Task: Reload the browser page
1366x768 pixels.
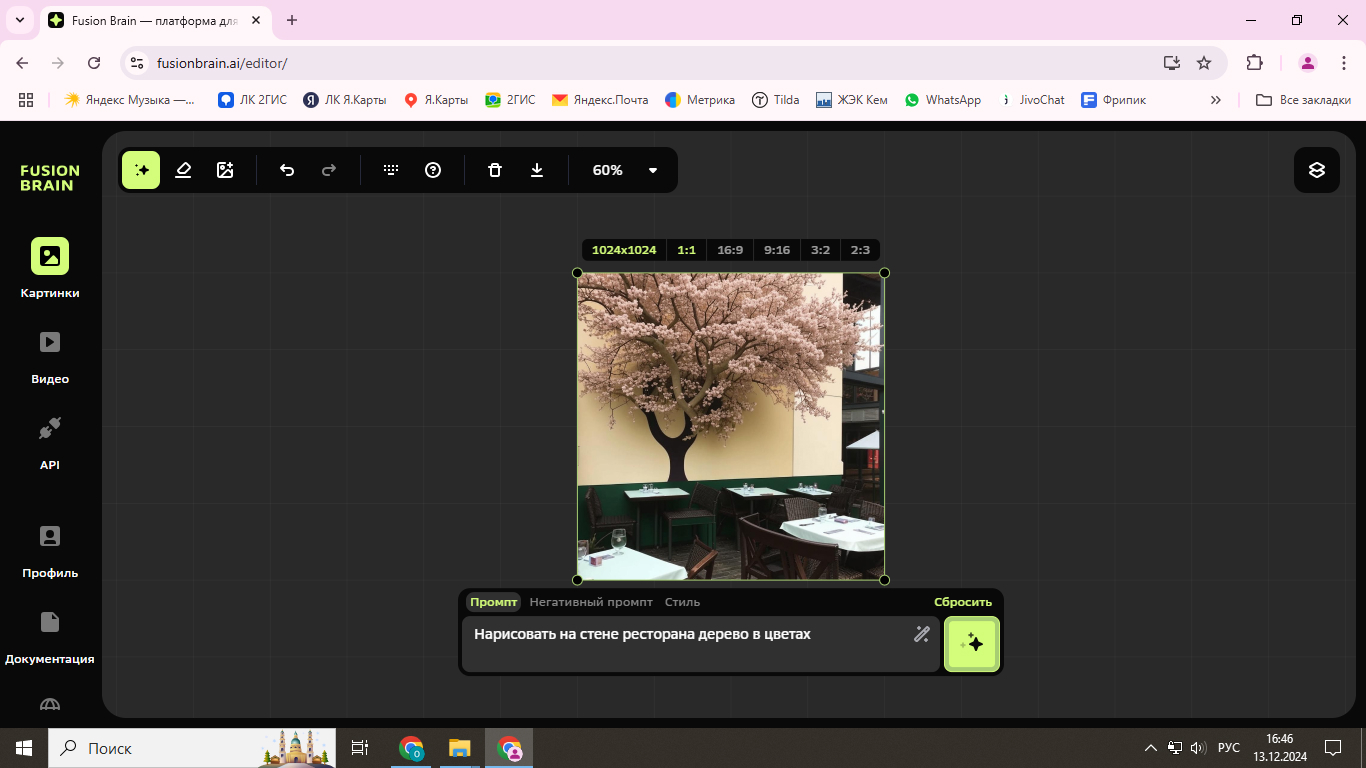Action: click(94, 63)
